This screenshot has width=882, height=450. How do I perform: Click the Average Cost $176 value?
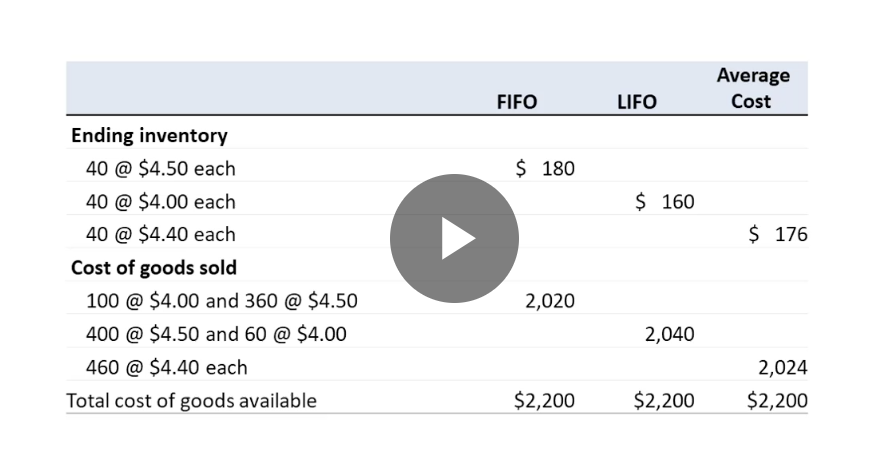778,235
